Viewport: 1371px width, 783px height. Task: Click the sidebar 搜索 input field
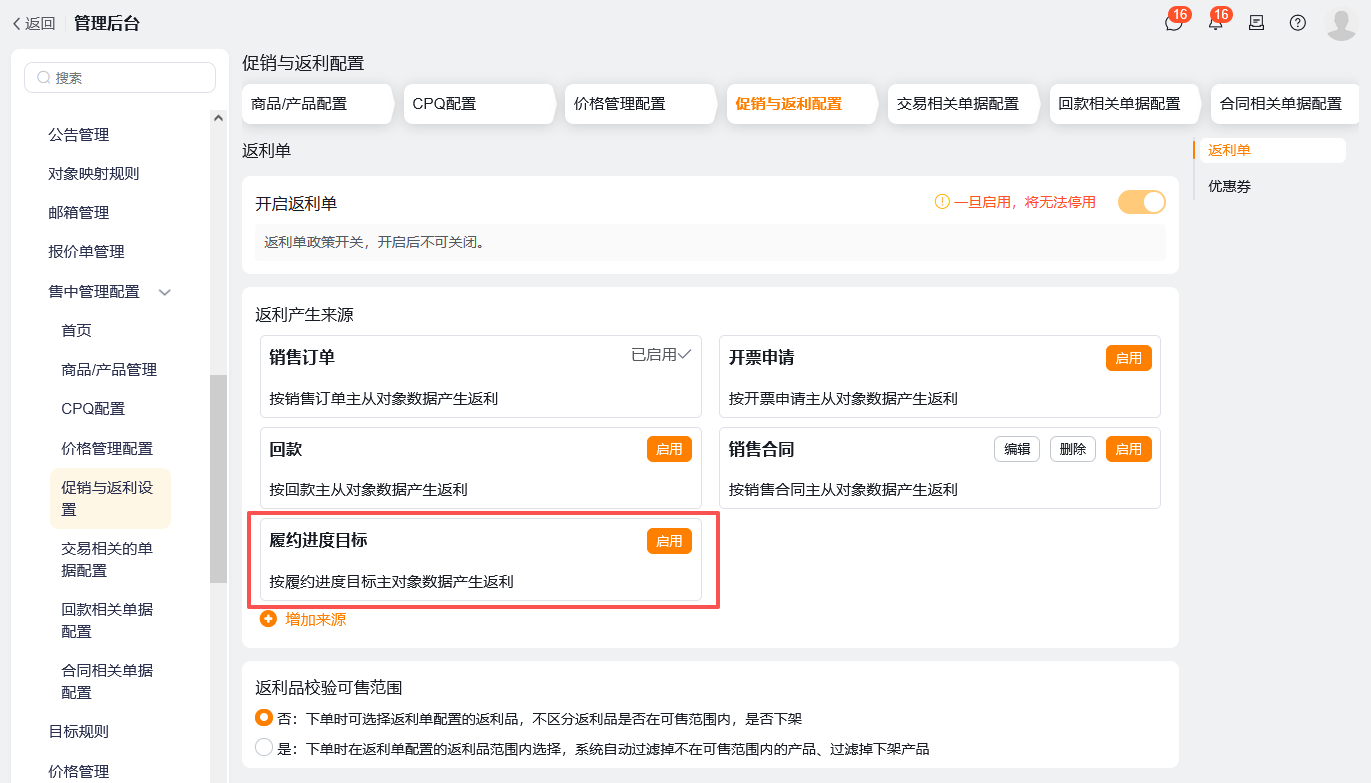click(130, 78)
